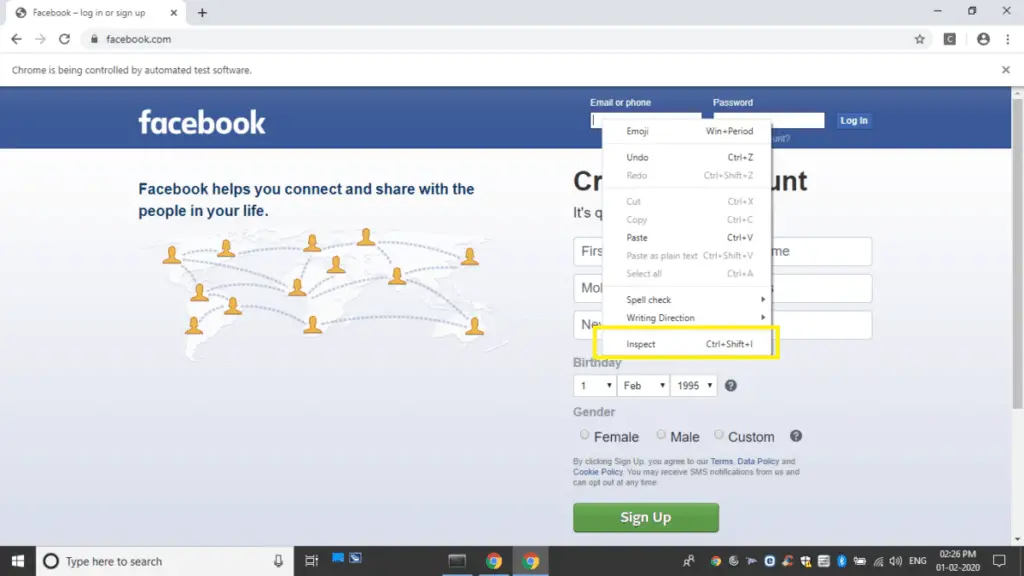
Task: Open the active Chrome taskbar window
Action: [530, 561]
